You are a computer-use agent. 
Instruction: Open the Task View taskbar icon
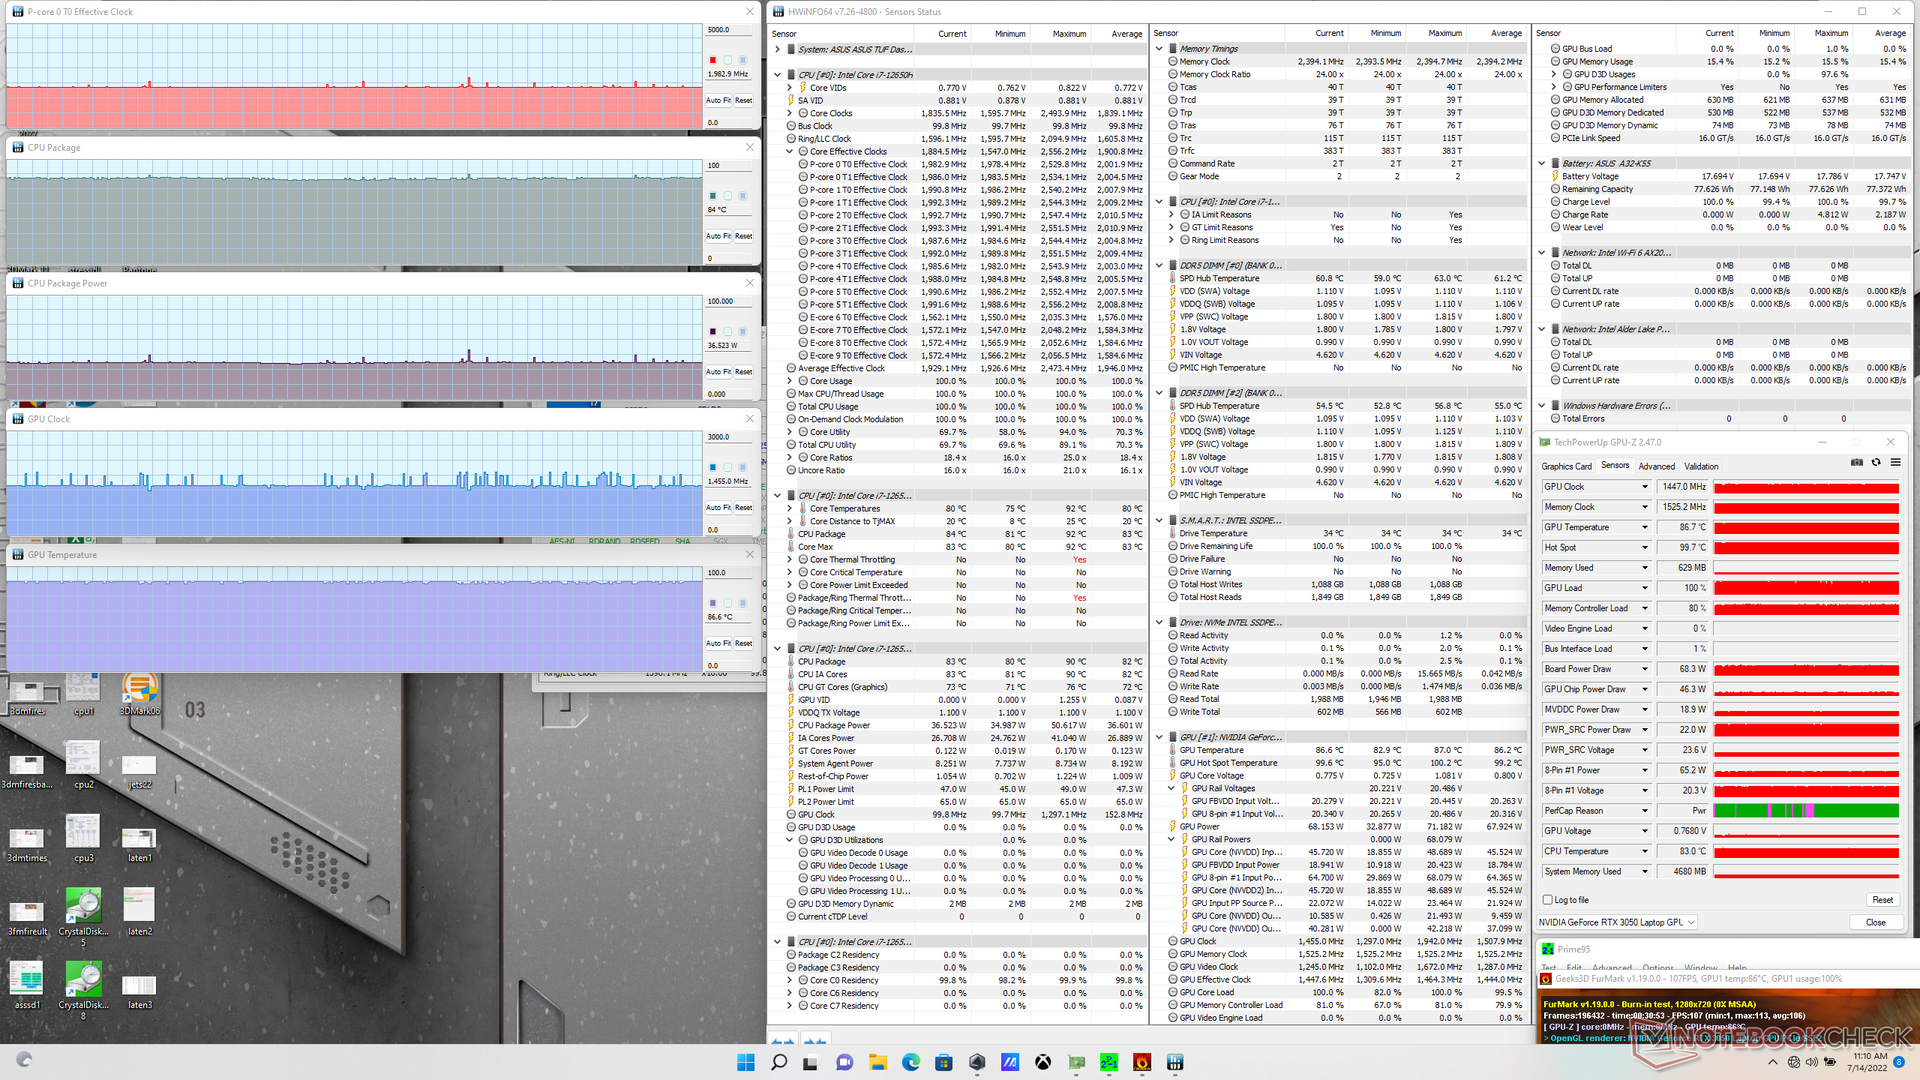(812, 1062)
